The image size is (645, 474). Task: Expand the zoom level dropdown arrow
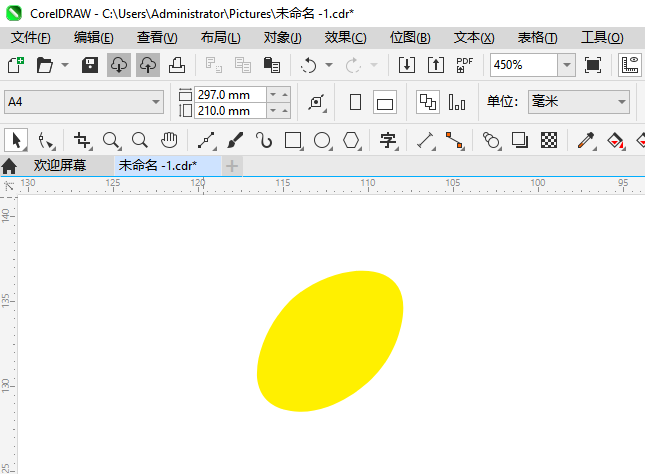tap(567, 65)
